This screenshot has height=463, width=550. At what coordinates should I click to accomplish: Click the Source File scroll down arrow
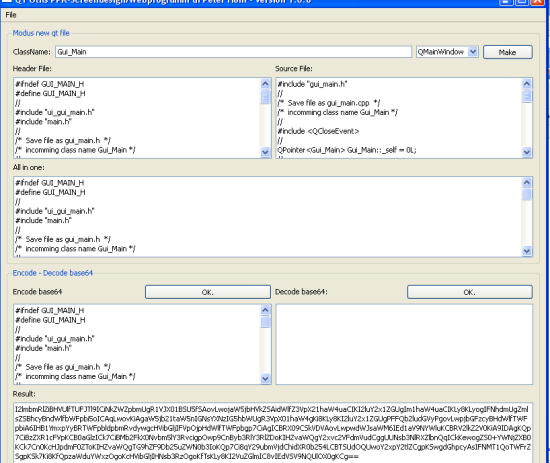click(x=526, y=152)
